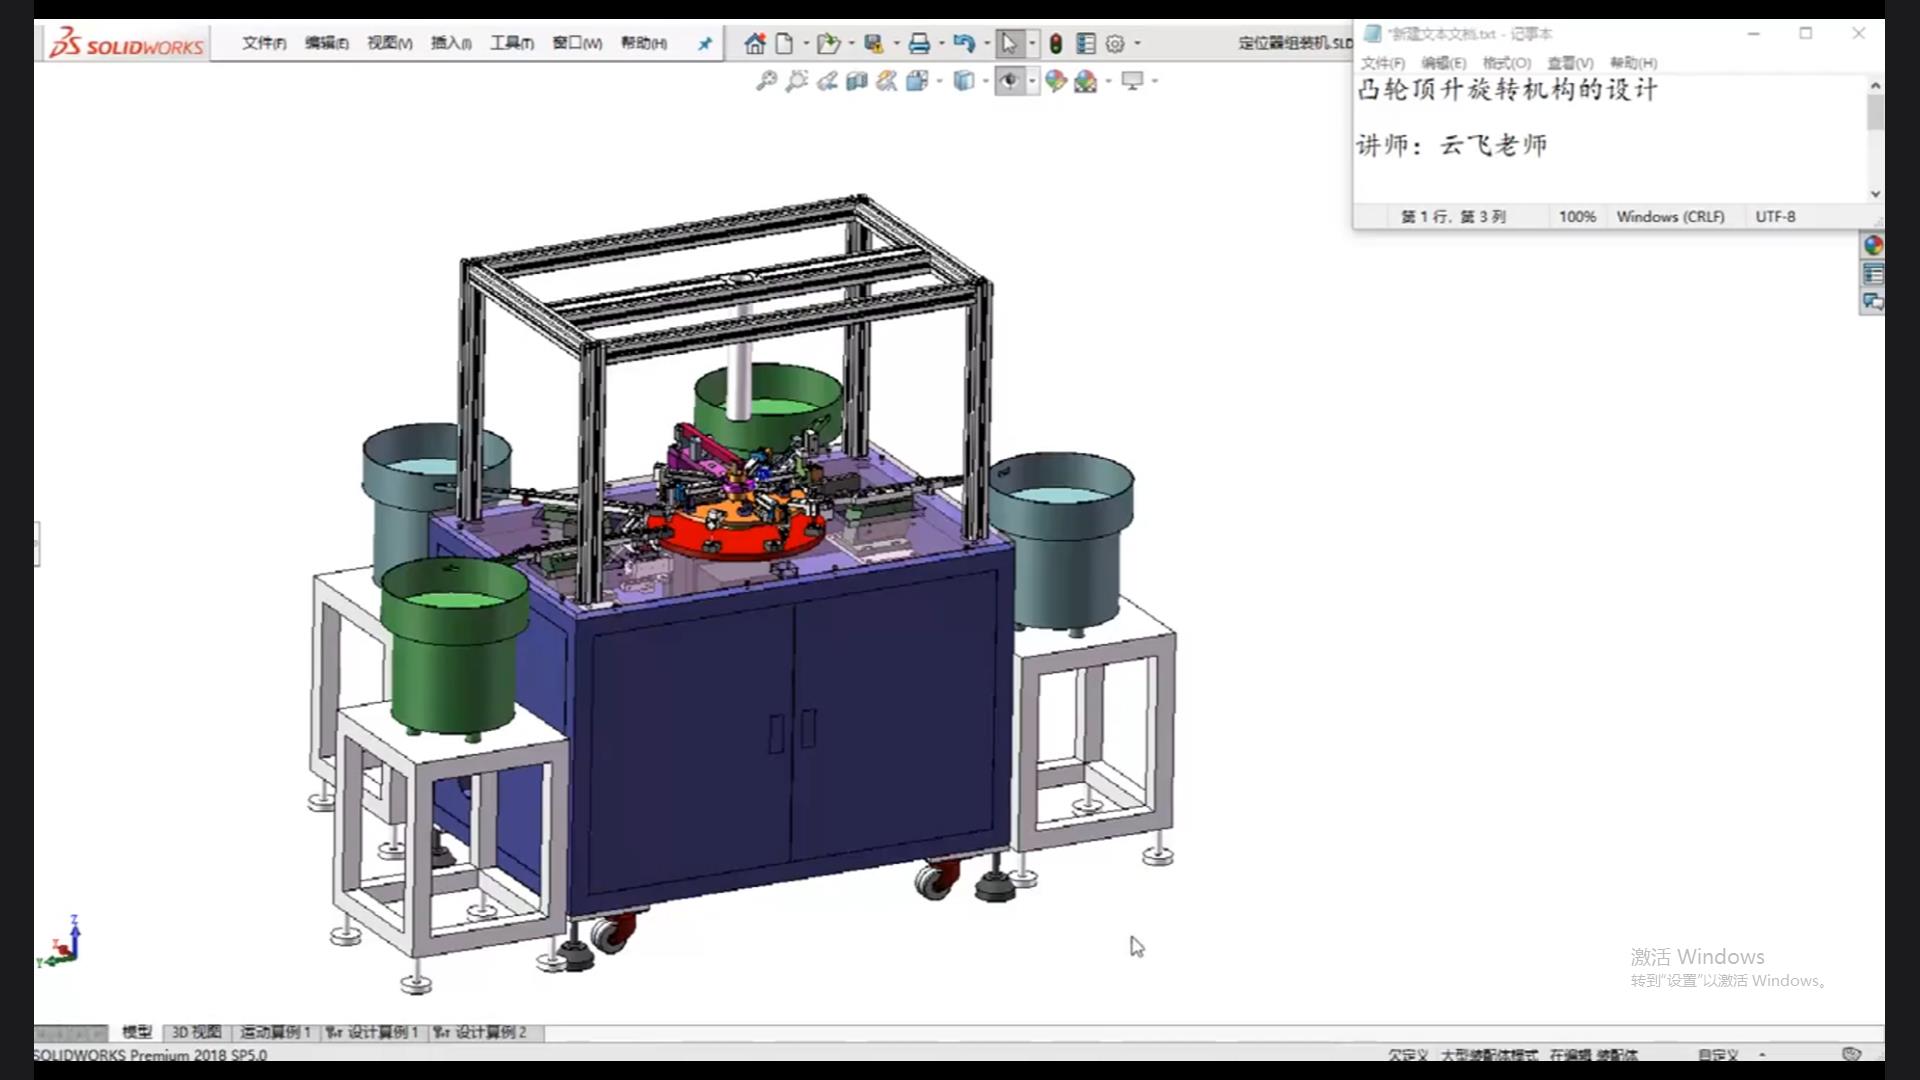Undo the last action with the Undo arrow
This screenshot has height=1080, width=1920.
click(963, 43)
